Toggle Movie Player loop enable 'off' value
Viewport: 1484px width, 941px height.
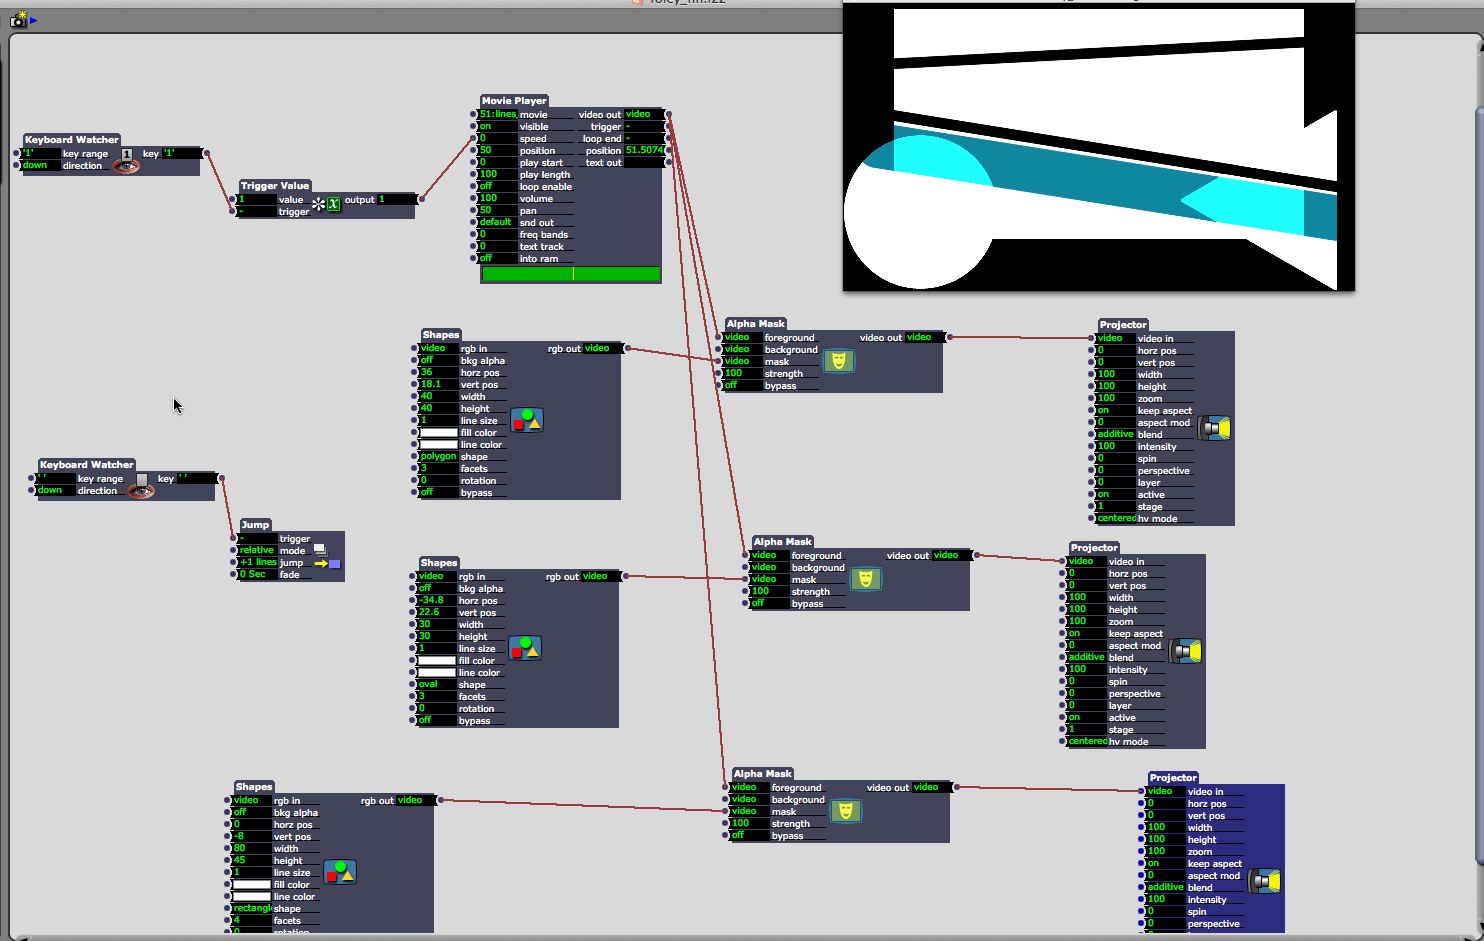[497, 187]
